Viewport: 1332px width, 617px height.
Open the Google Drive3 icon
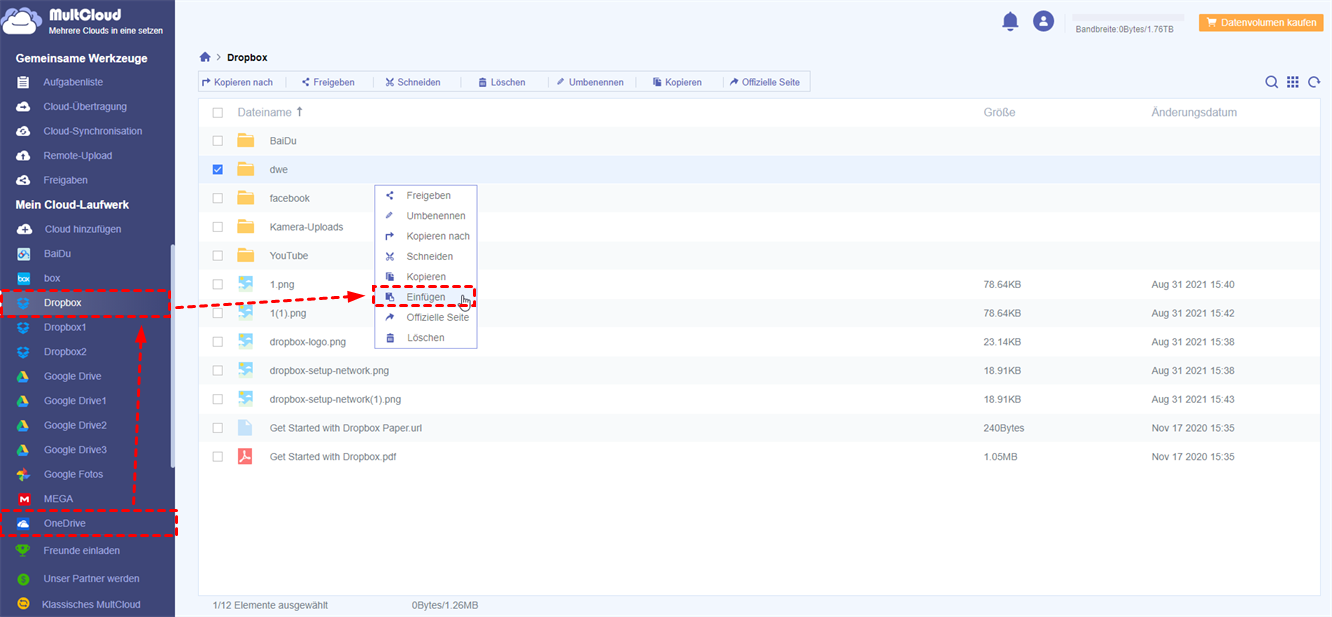(x=24, y=450)
